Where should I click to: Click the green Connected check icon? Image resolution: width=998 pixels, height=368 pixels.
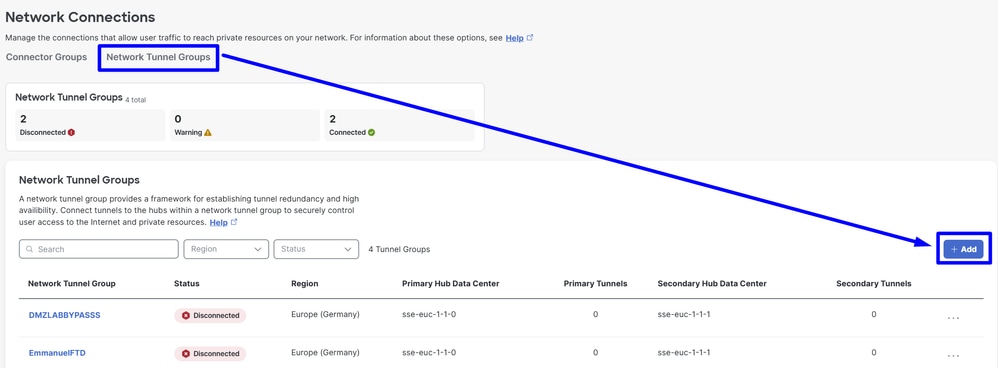pos(371,132)
